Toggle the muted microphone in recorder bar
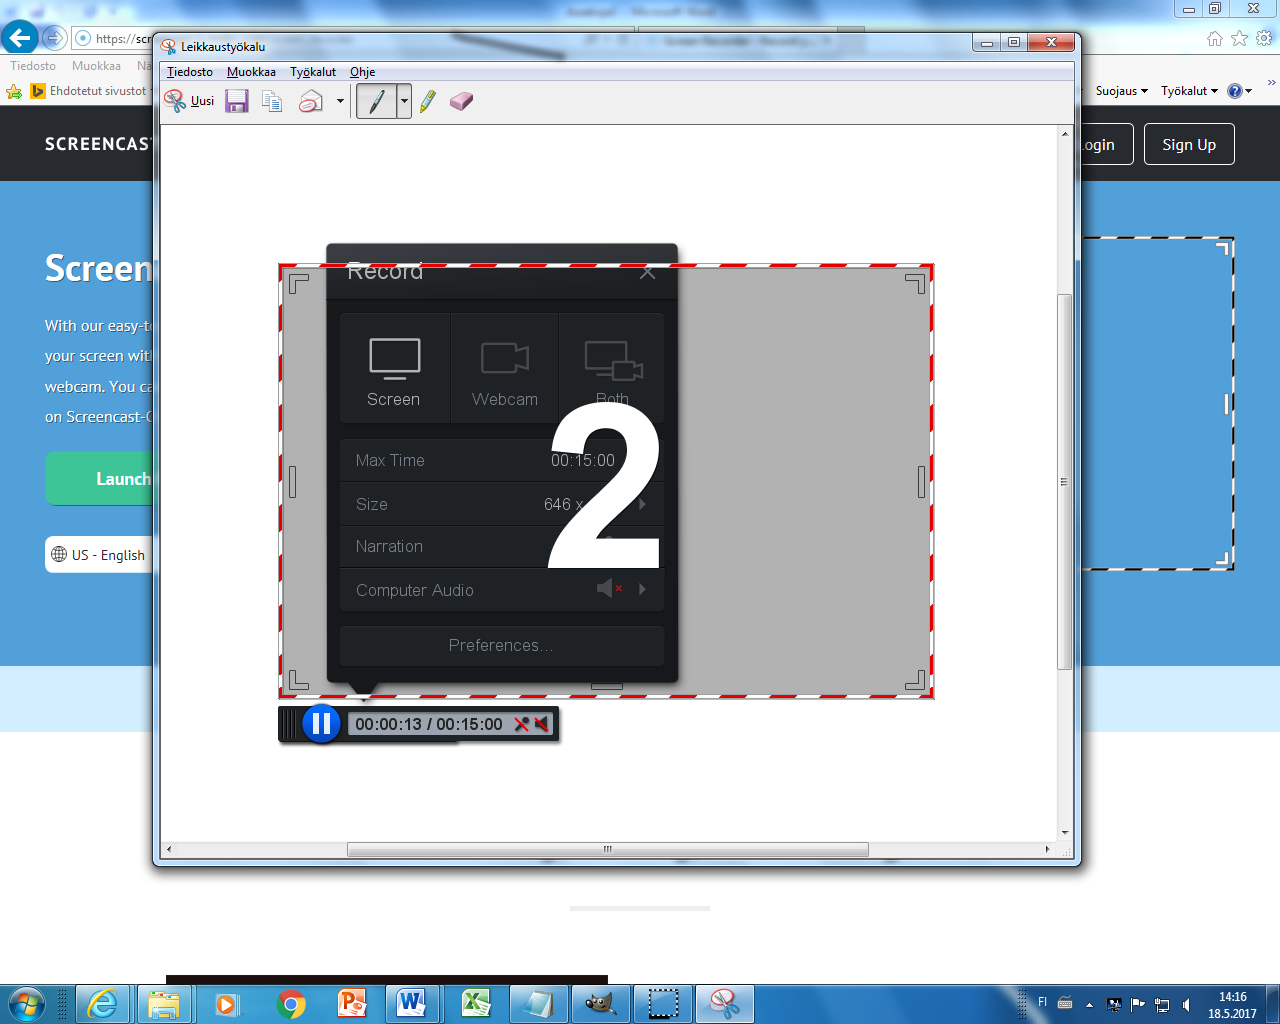Screen dimensions: 1280x1024 click(521, 724)
